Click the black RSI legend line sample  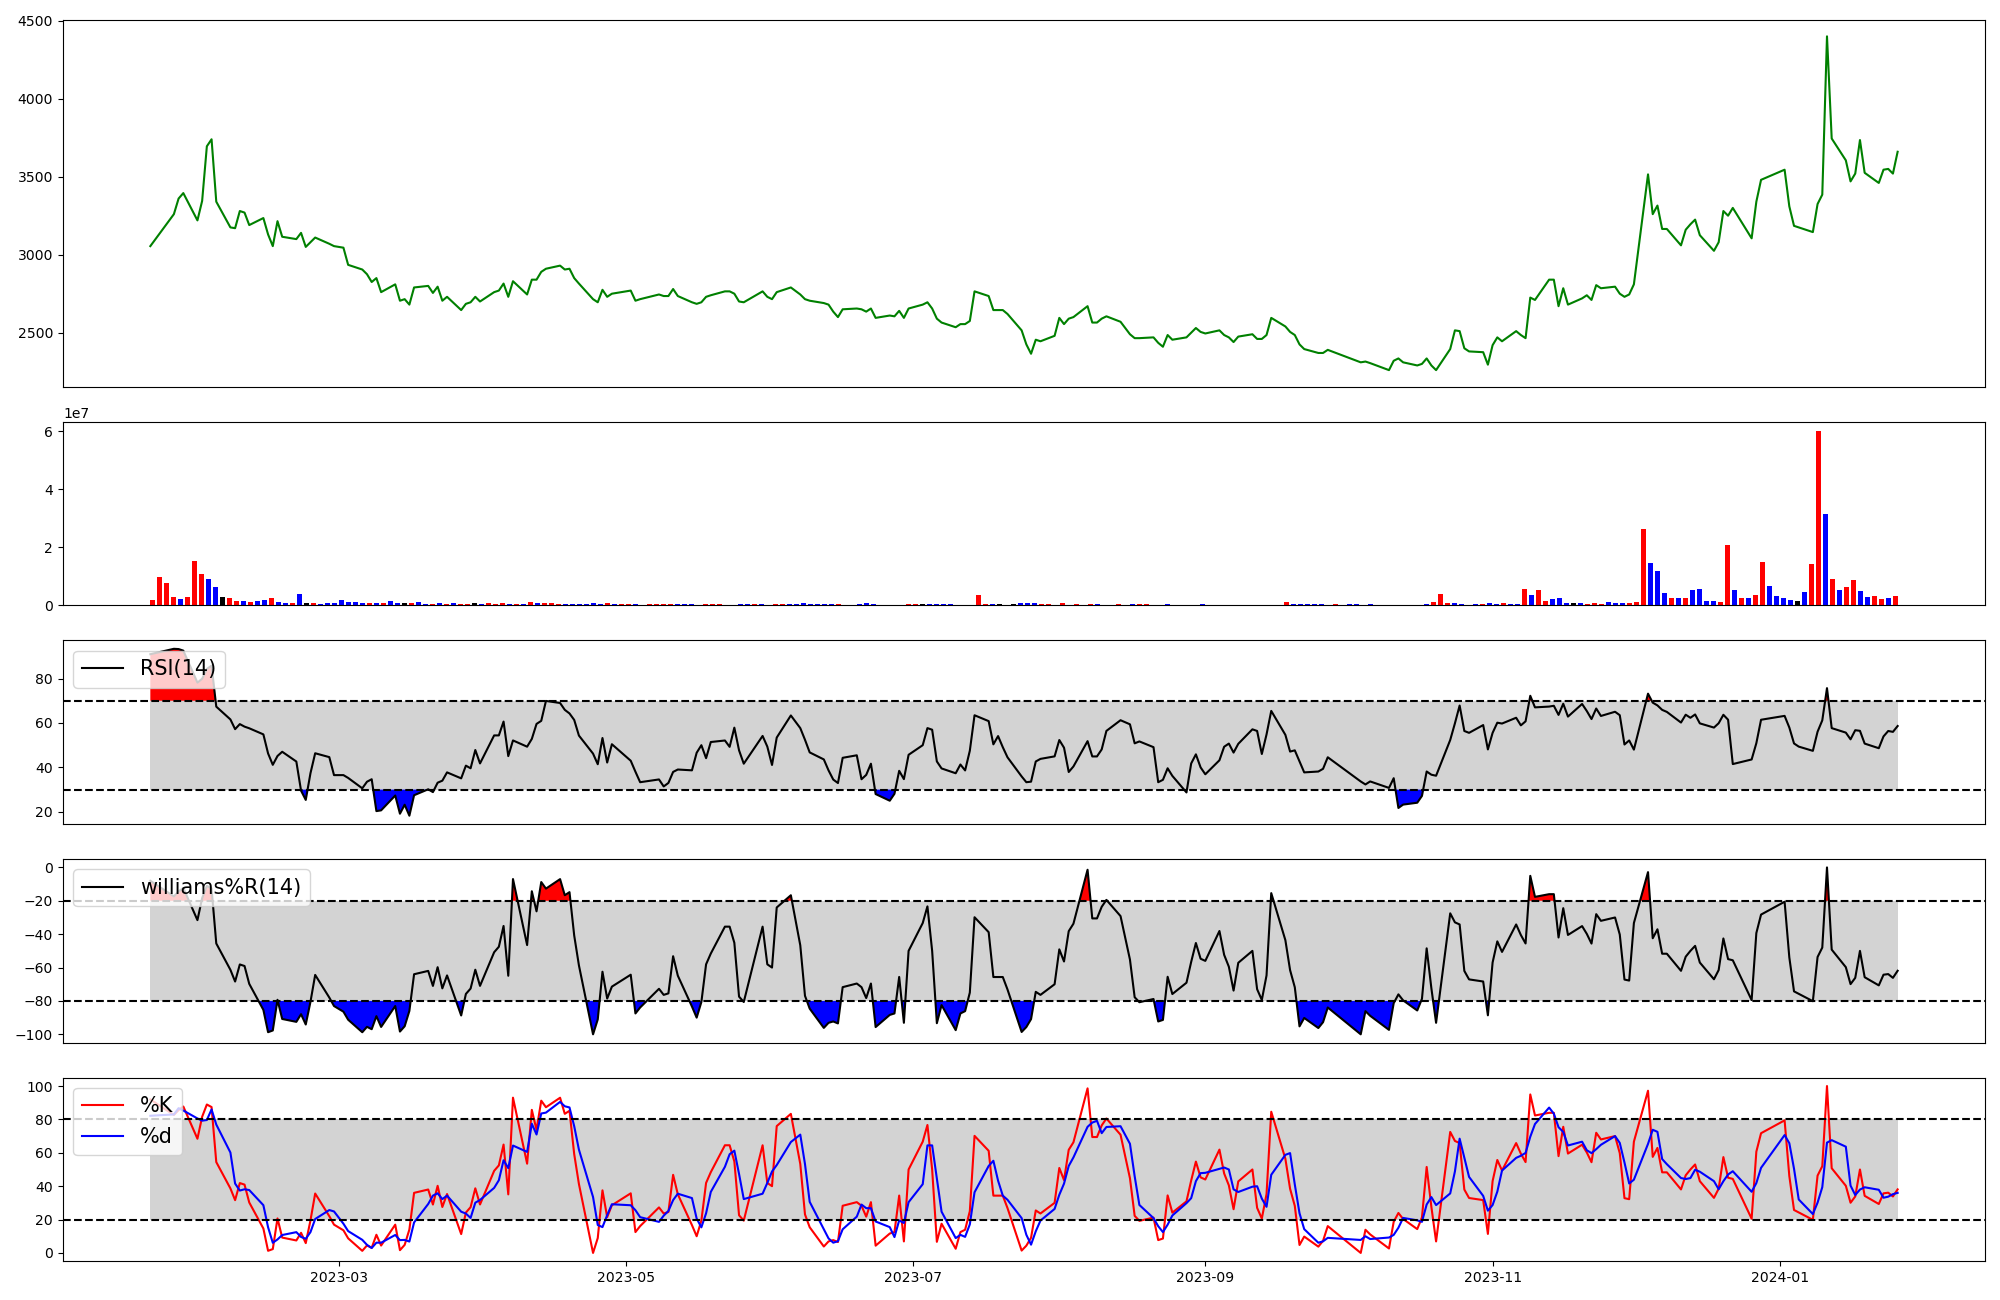[x=103, y=668]
